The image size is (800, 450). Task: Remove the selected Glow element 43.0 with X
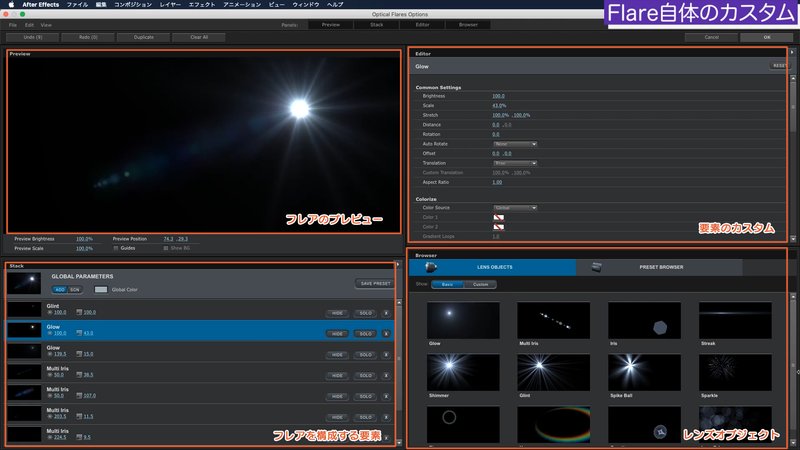click(386, 334)
